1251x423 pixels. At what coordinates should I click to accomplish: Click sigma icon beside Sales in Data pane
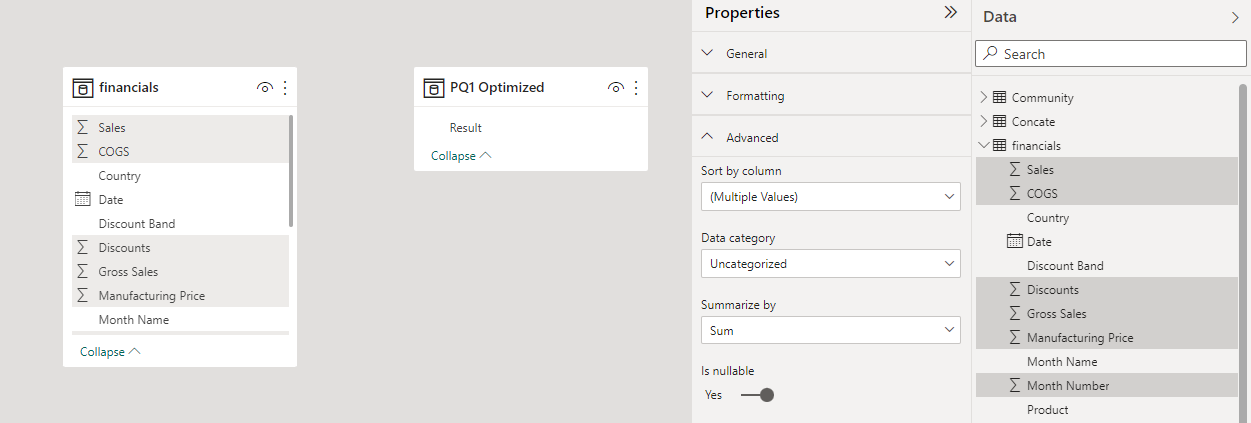point(1015,170)
